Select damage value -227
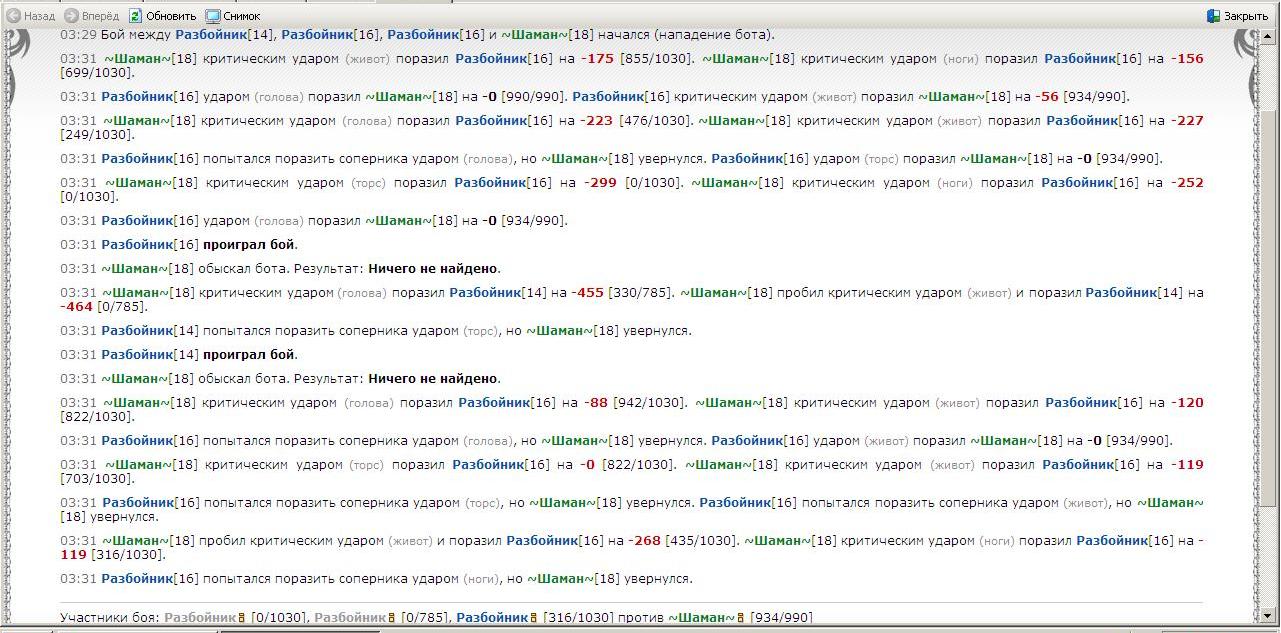Screen dimensions: 1281x633 coord(1187,120)
